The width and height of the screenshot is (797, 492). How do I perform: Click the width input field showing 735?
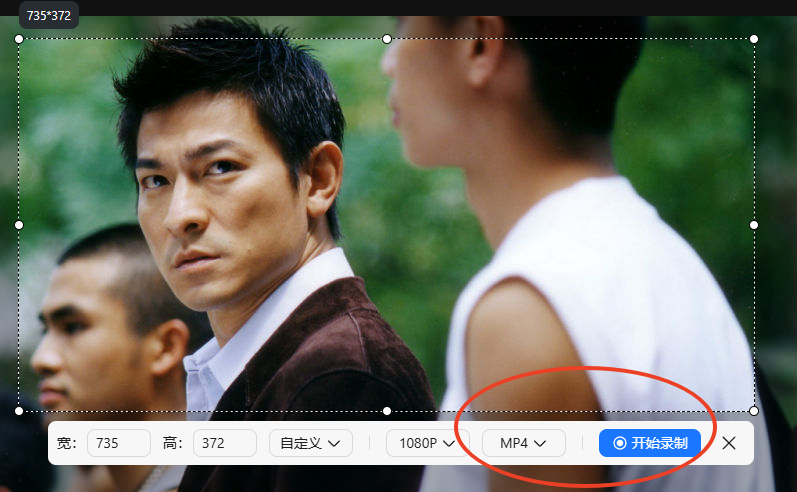coord(119,443)
